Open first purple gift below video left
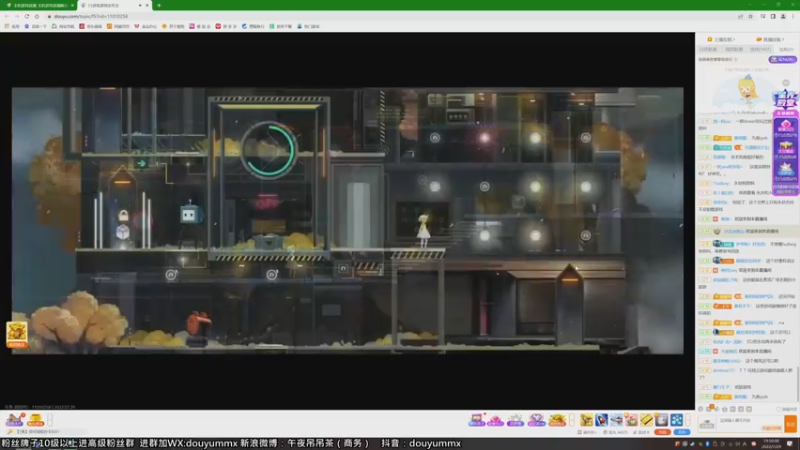 14,420
